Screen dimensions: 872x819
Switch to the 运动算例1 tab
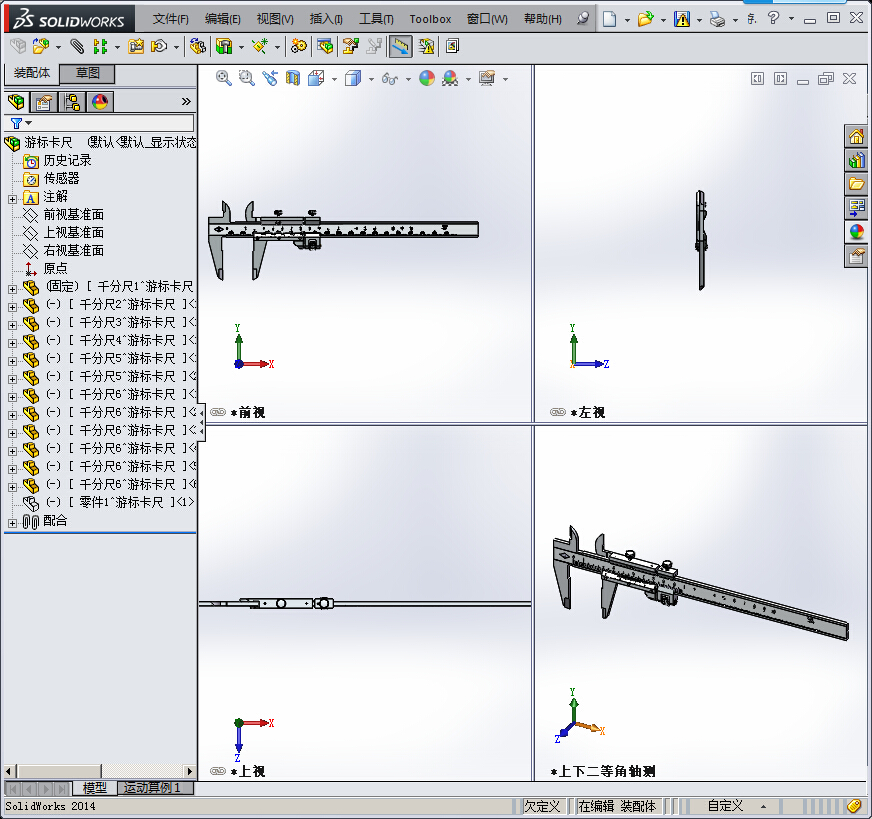(x=155, y=788)
